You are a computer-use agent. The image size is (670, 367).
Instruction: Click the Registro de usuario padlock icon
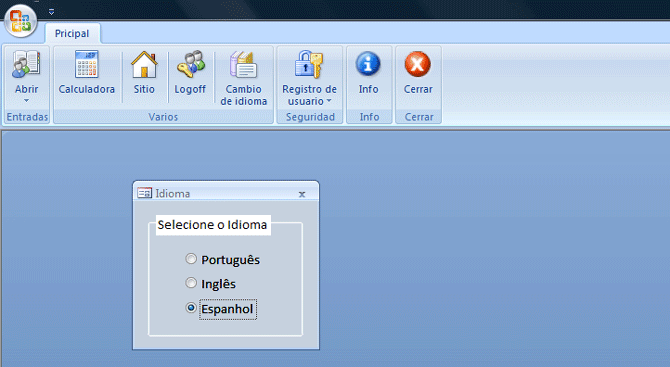coord(309,64)
